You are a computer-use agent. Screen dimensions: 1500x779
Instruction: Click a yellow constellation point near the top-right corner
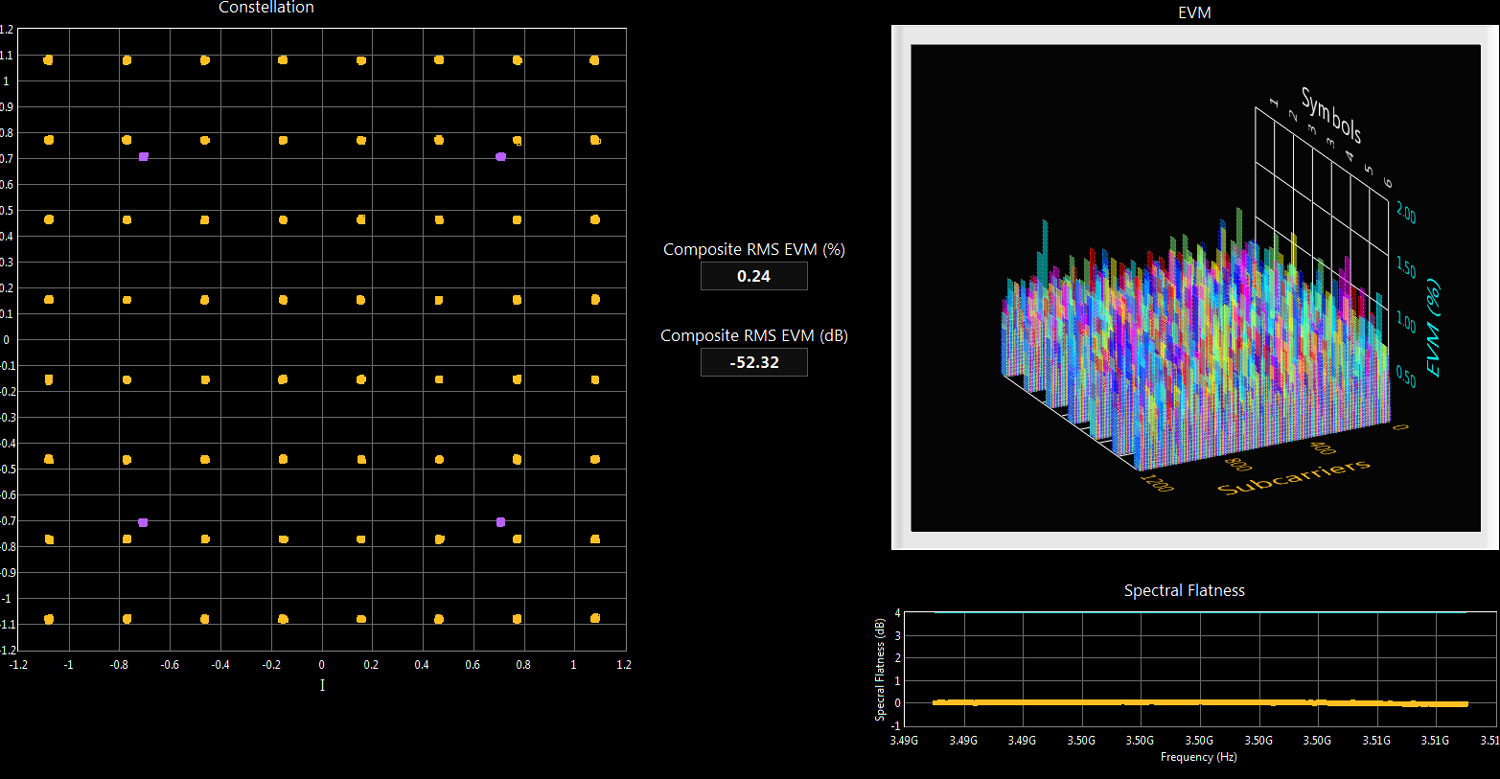tap(593, 59)
